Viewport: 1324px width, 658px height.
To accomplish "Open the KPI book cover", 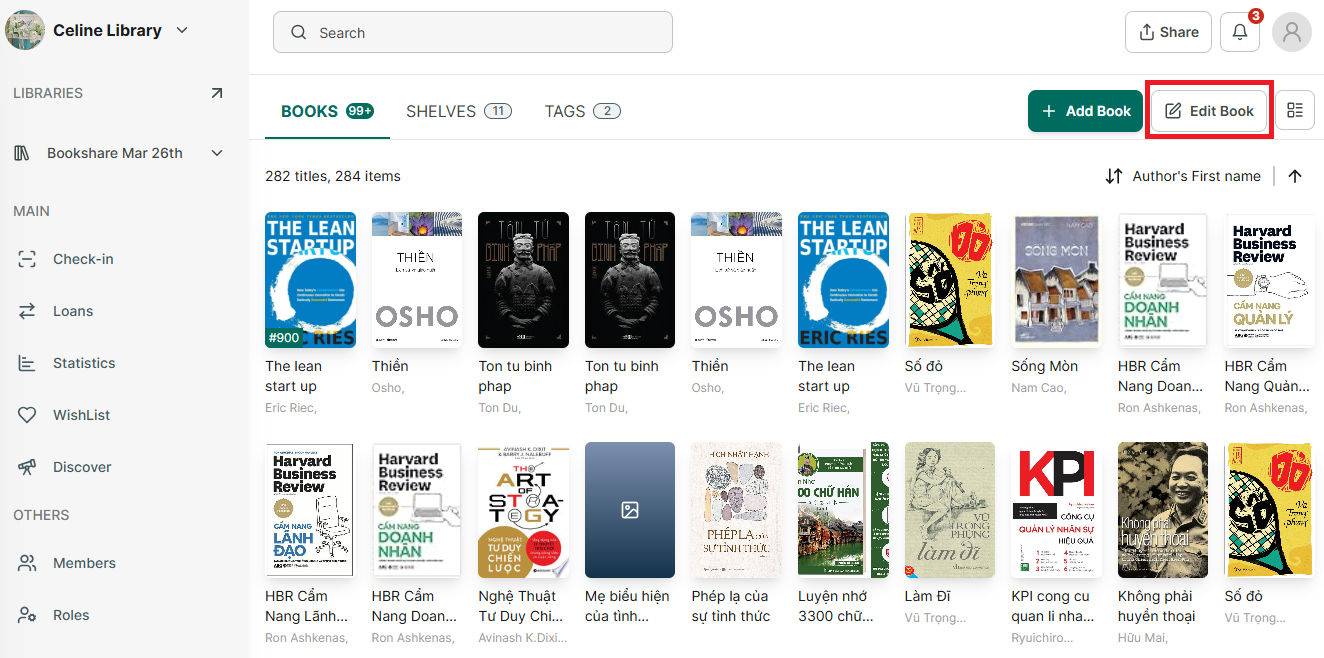I will click(x=1057, y=510).
